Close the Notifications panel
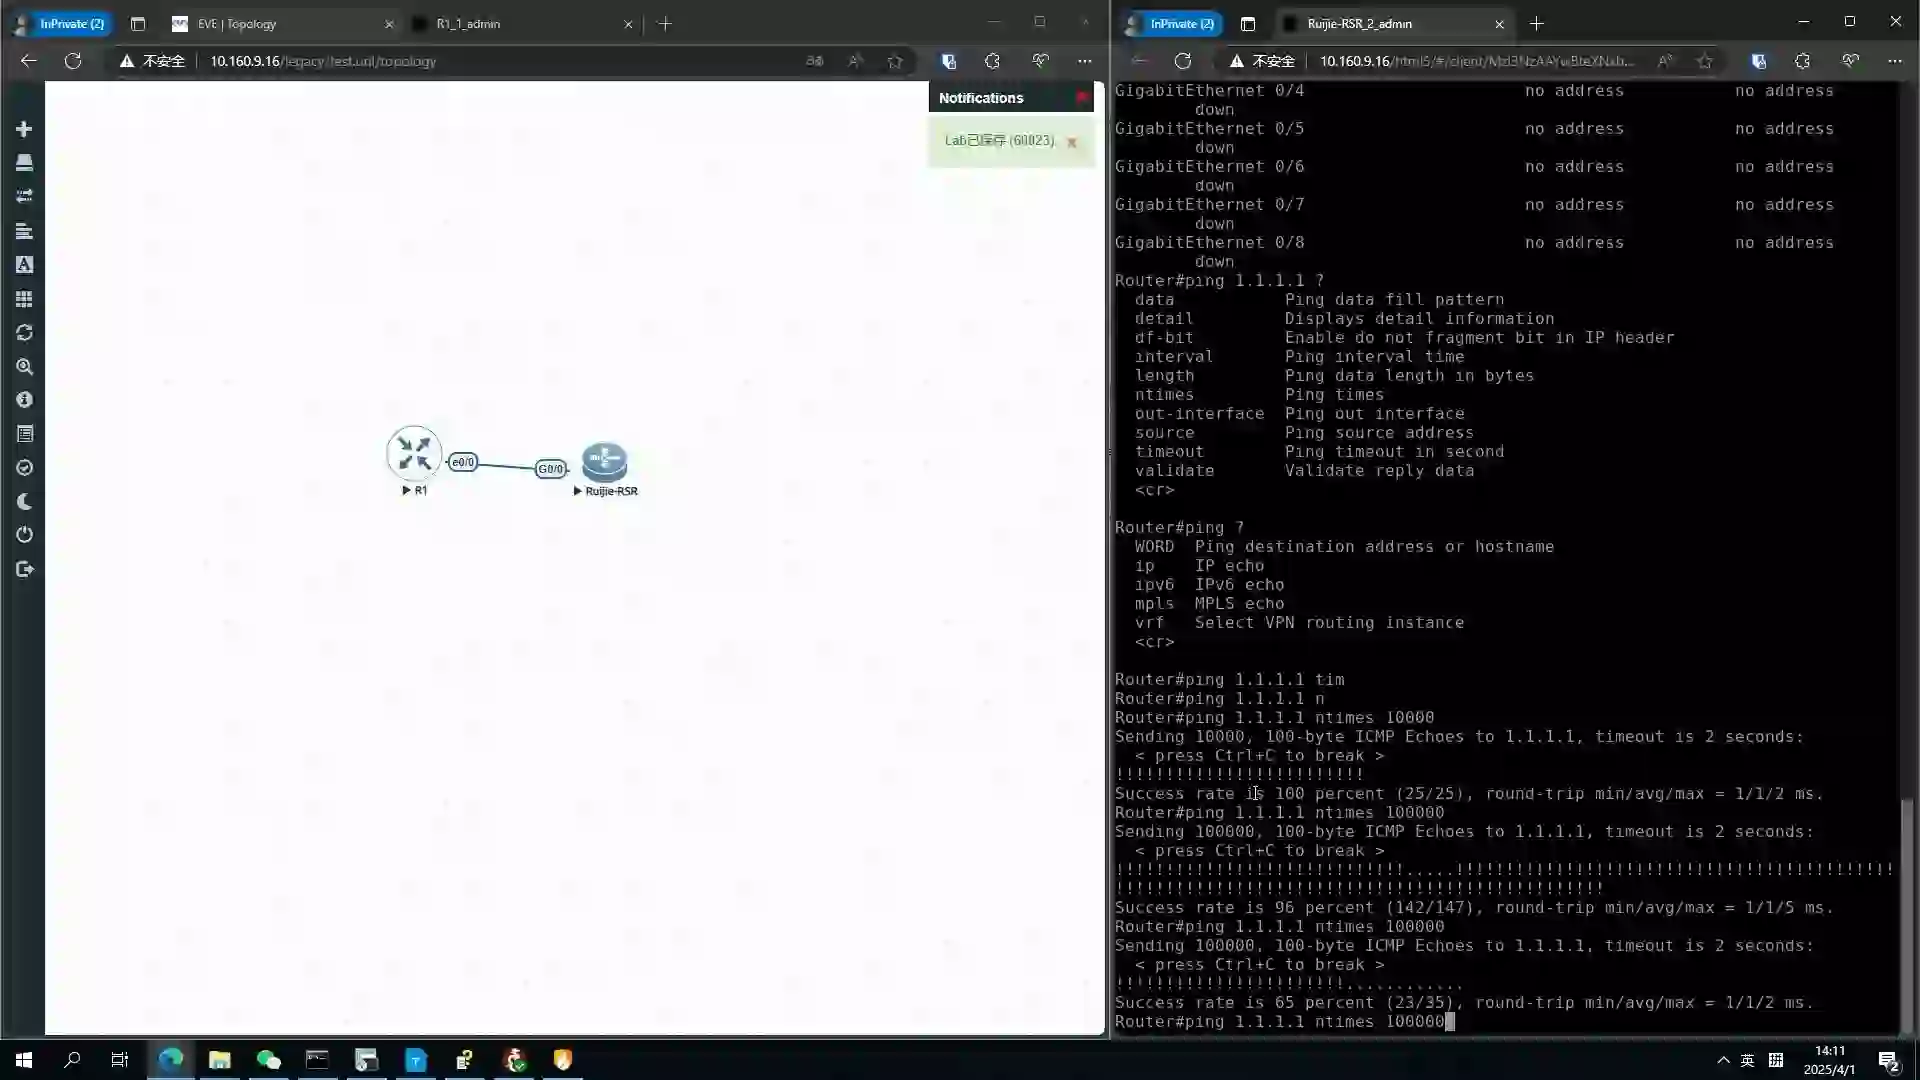The image size is (1920, 1080). click(1081, 98)
